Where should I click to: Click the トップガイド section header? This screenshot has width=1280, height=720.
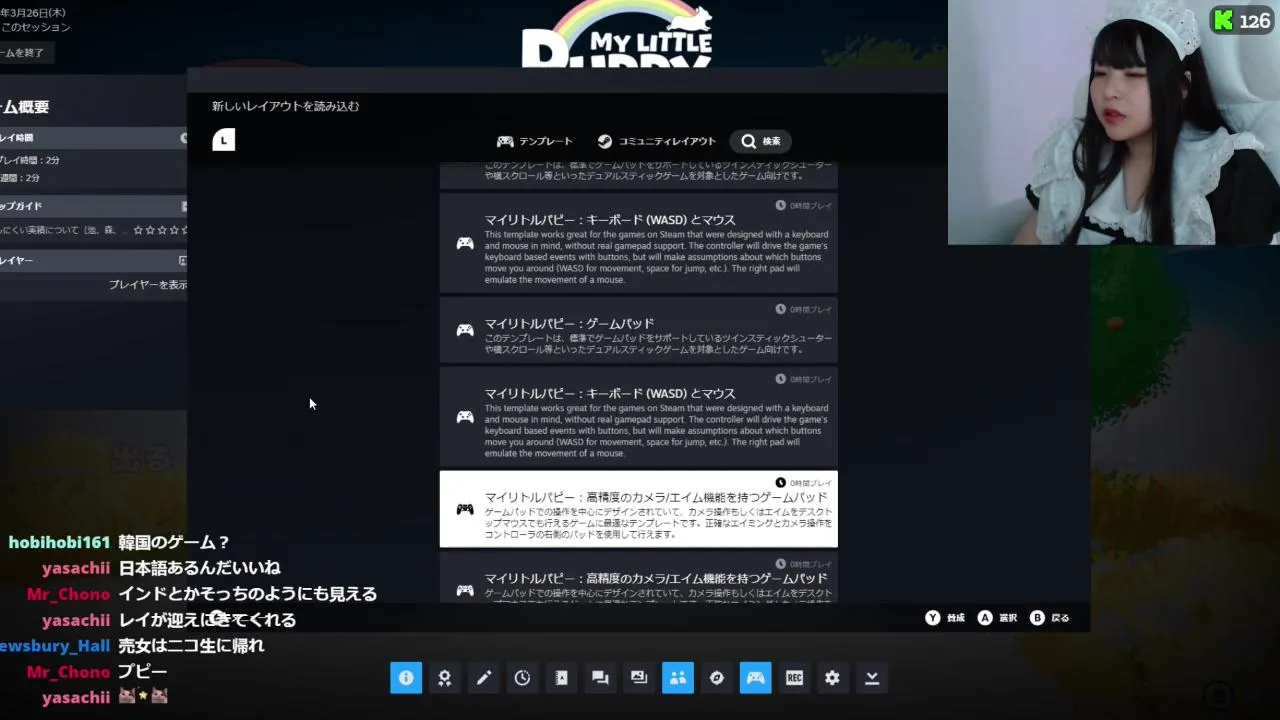coord(94,206)
